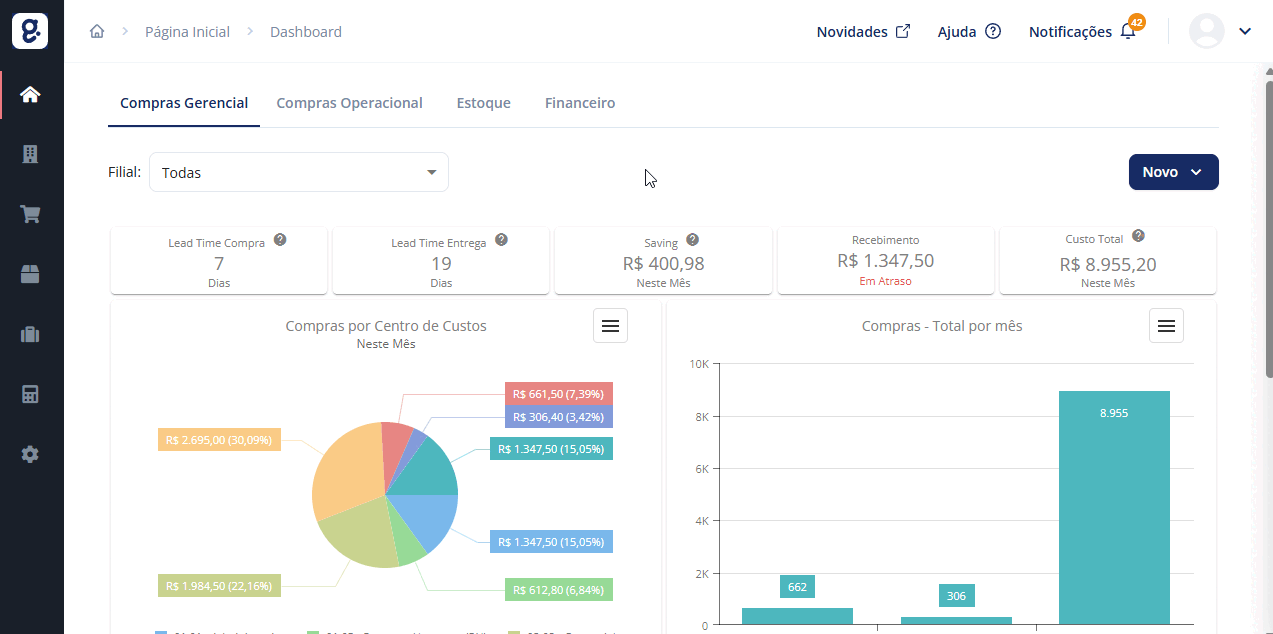Click the briefcase sidebar icon
Image resolution: width=1273 pixels, height=634 pixels.
pyautogui.click(x=30, y=335)
